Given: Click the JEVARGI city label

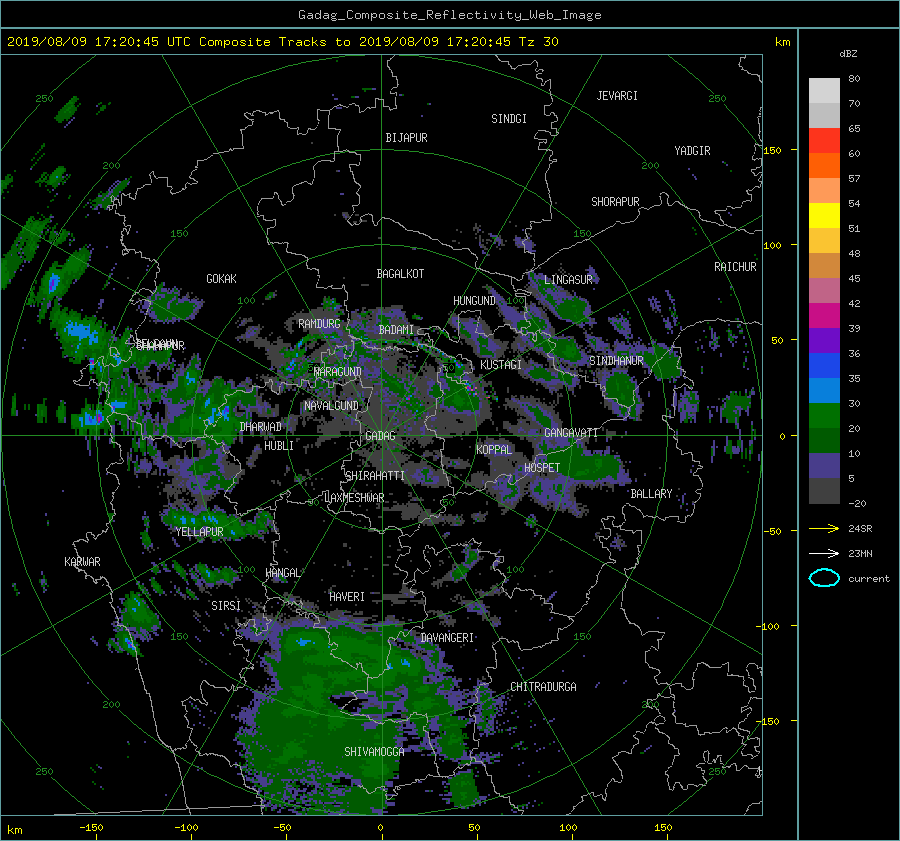Looking at the screenshot, I should point(617,96).
